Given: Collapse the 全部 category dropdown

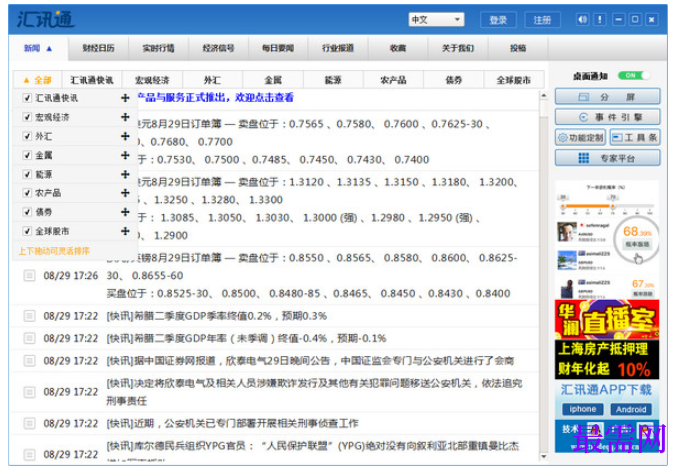Looking at the screenshot, I should (x=38, y=80).
